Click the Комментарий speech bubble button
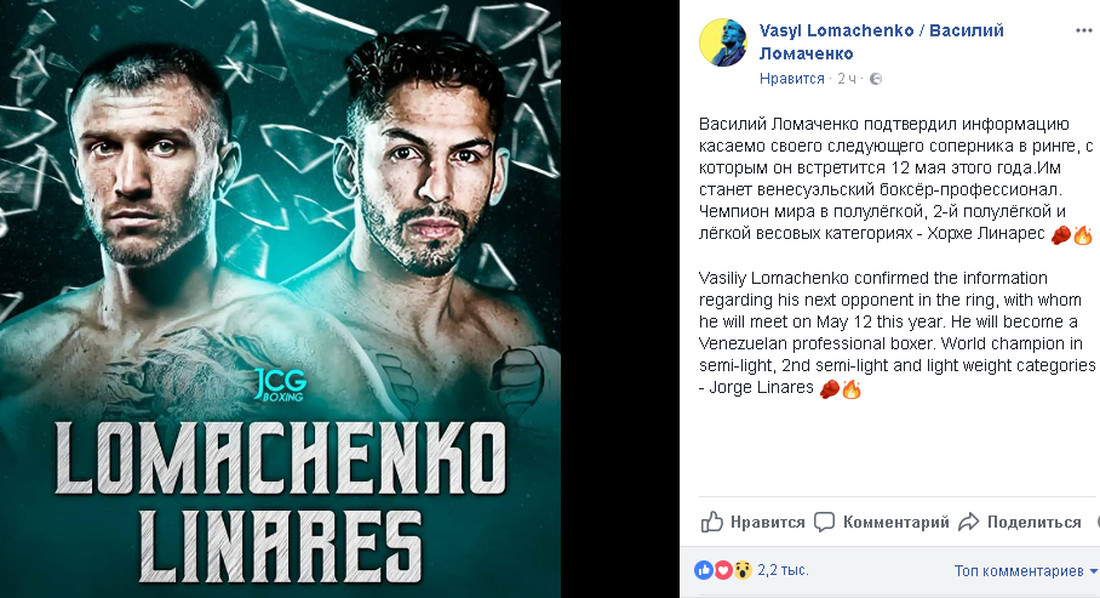 tap(881, 522)
